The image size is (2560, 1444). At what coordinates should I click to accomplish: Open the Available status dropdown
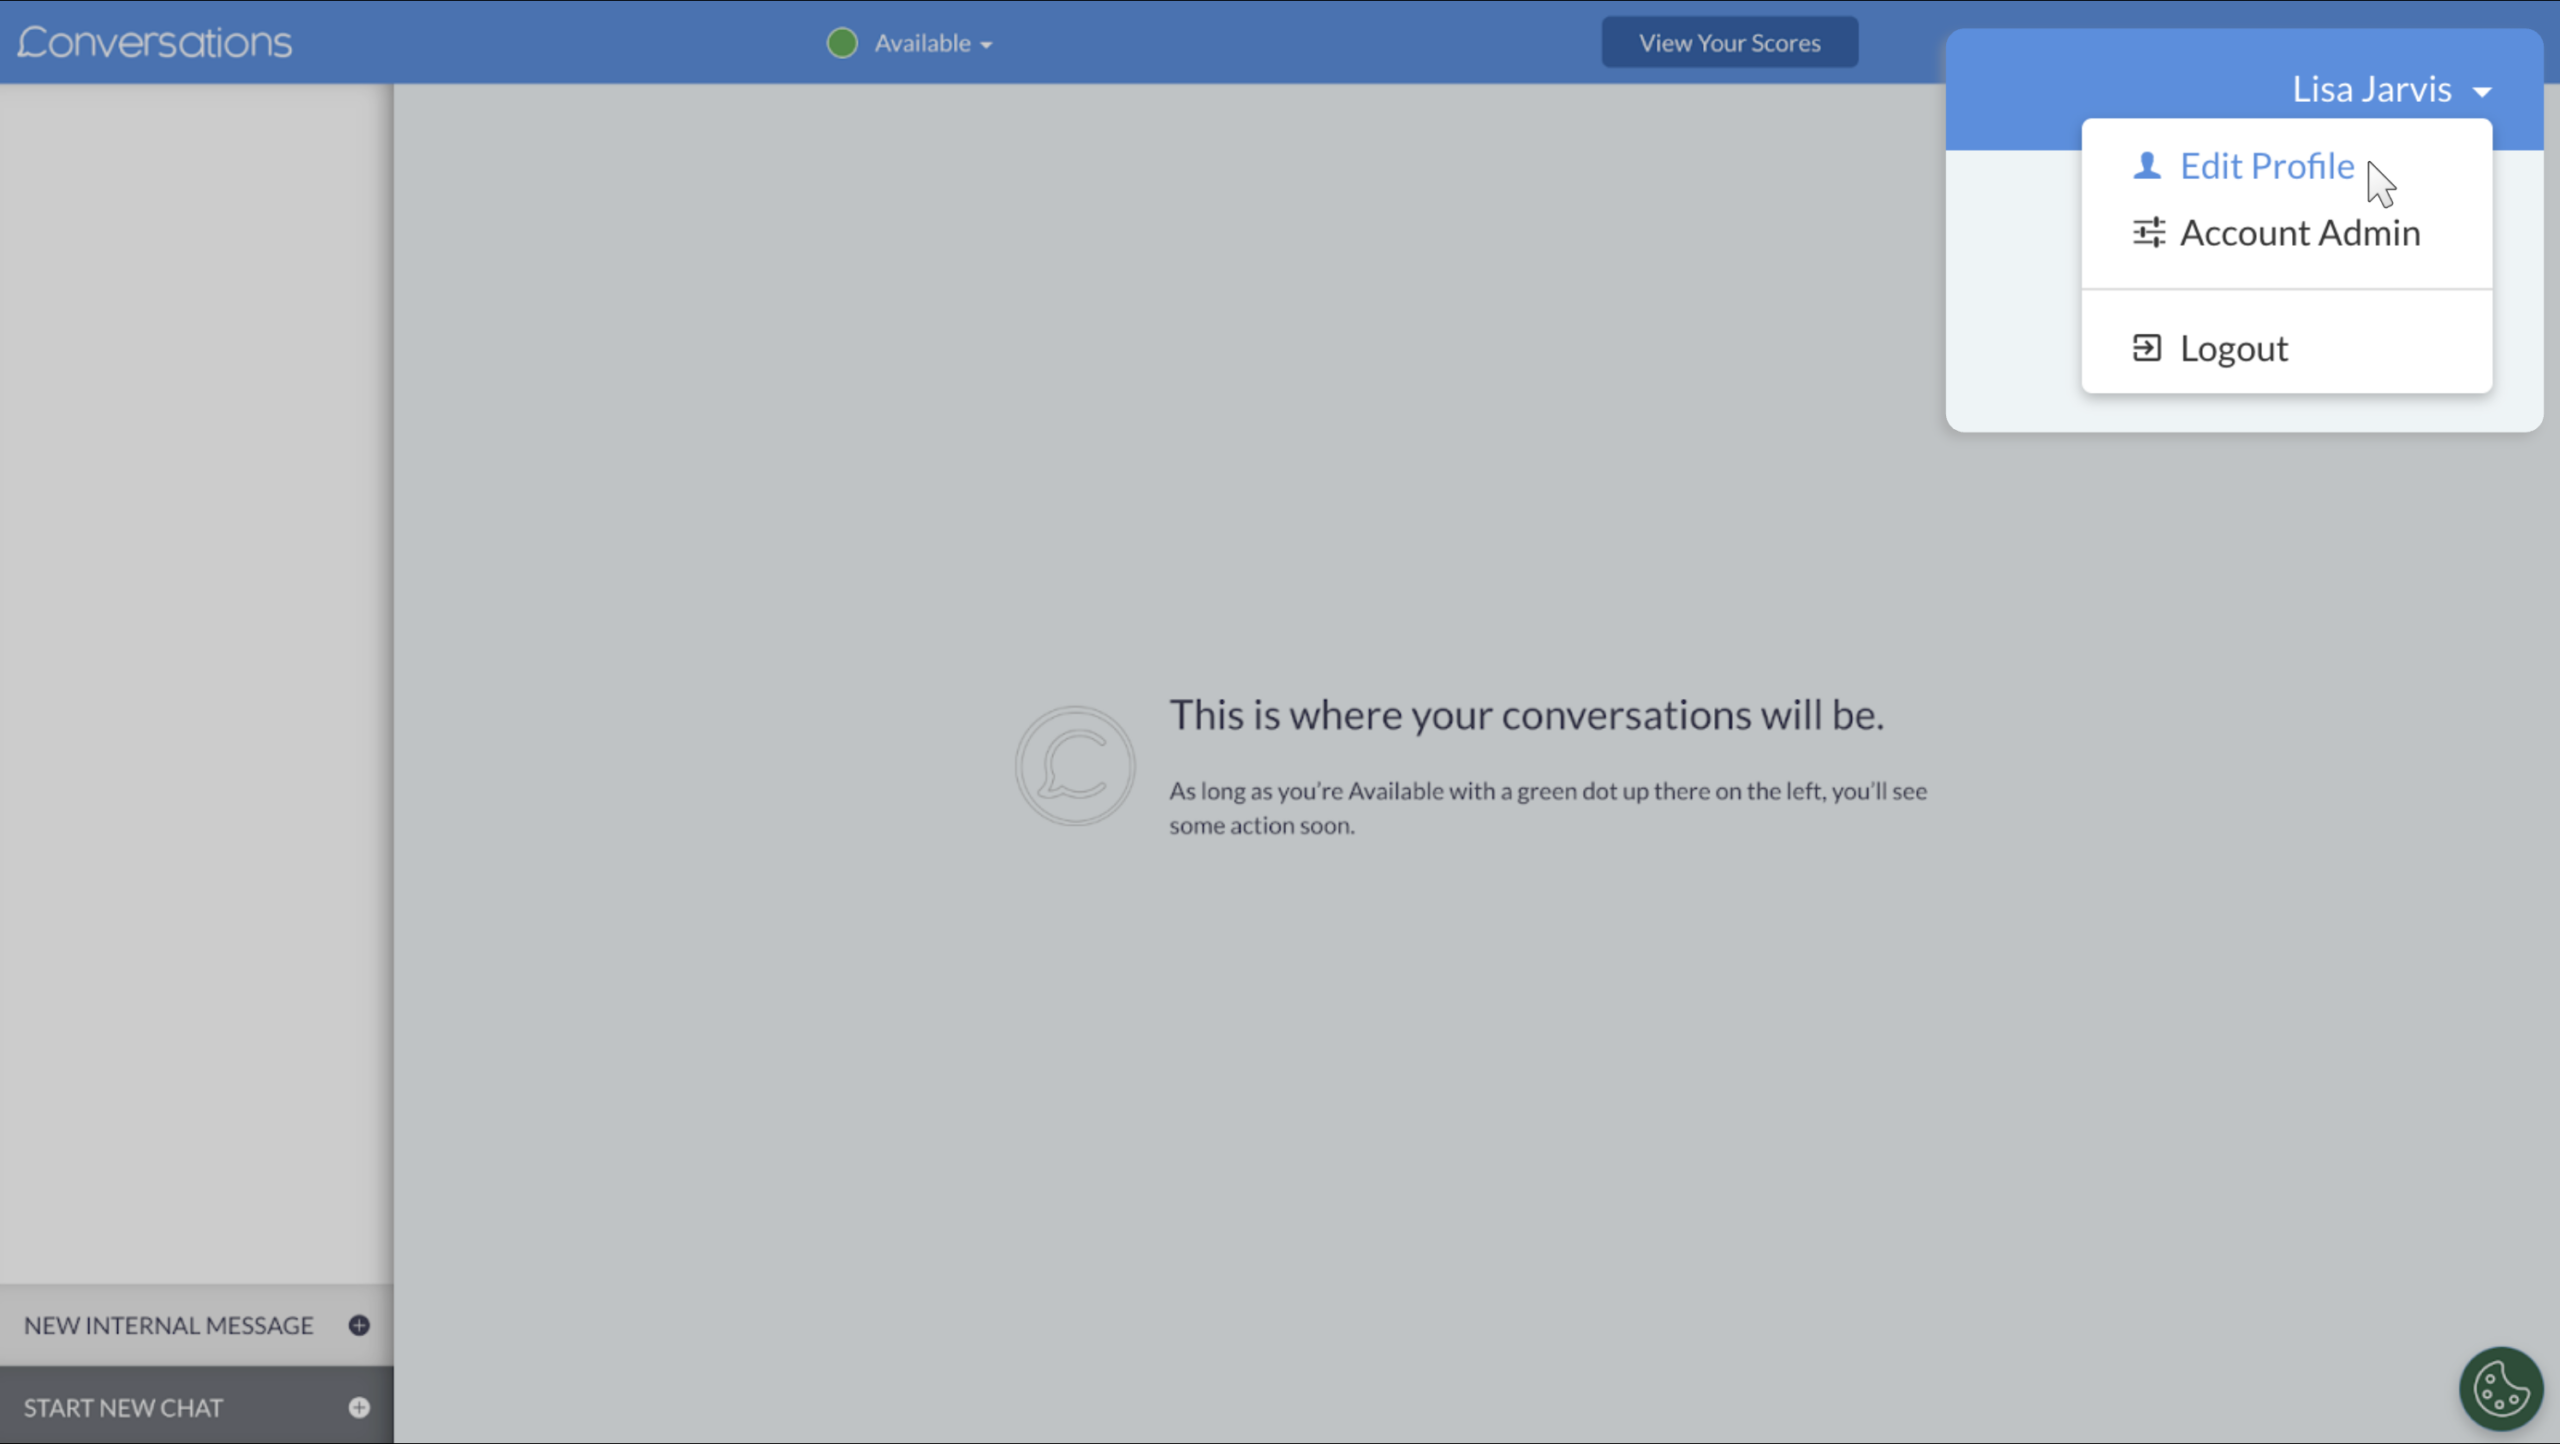[933, 43]
